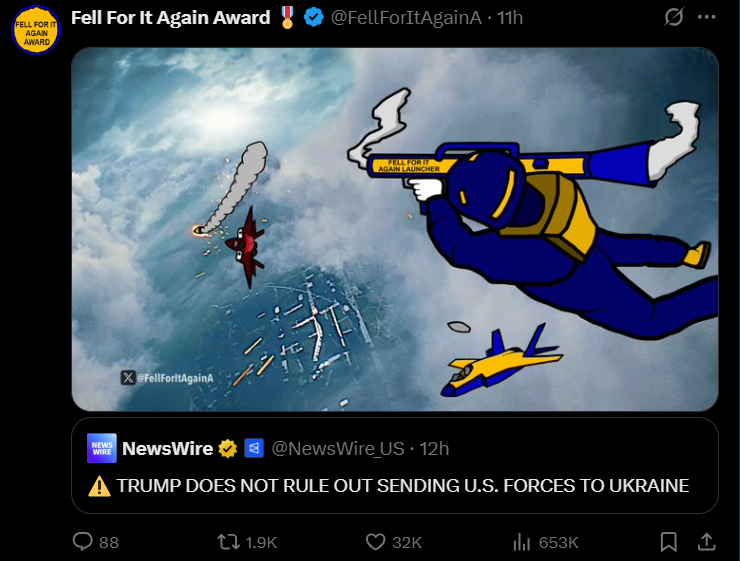Image resolution: width=740 pixels, height=561 pixels.
Task: Click the 32K likes count
Action: point(407,543)
